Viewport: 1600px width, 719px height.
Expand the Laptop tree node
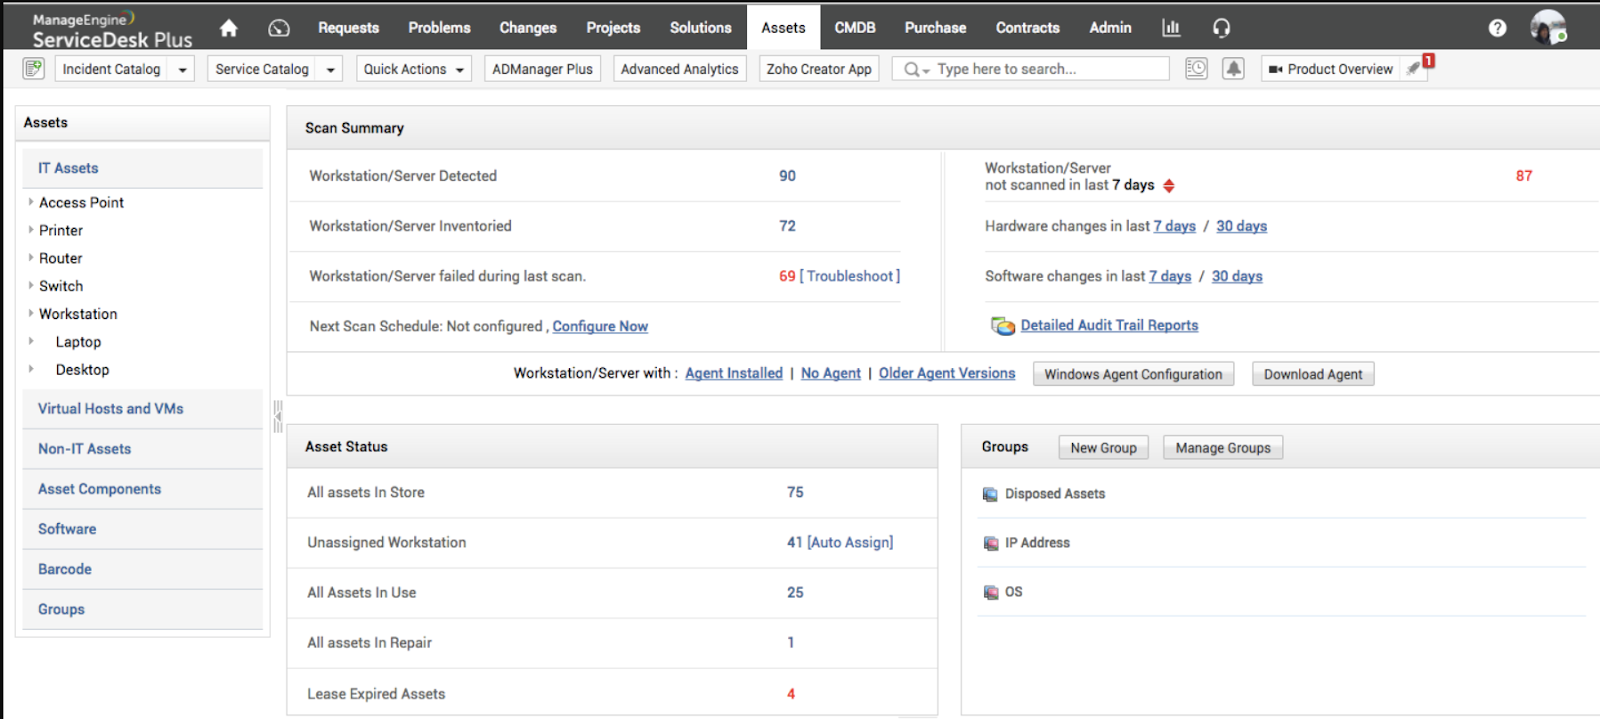click(x=31, y=341)
